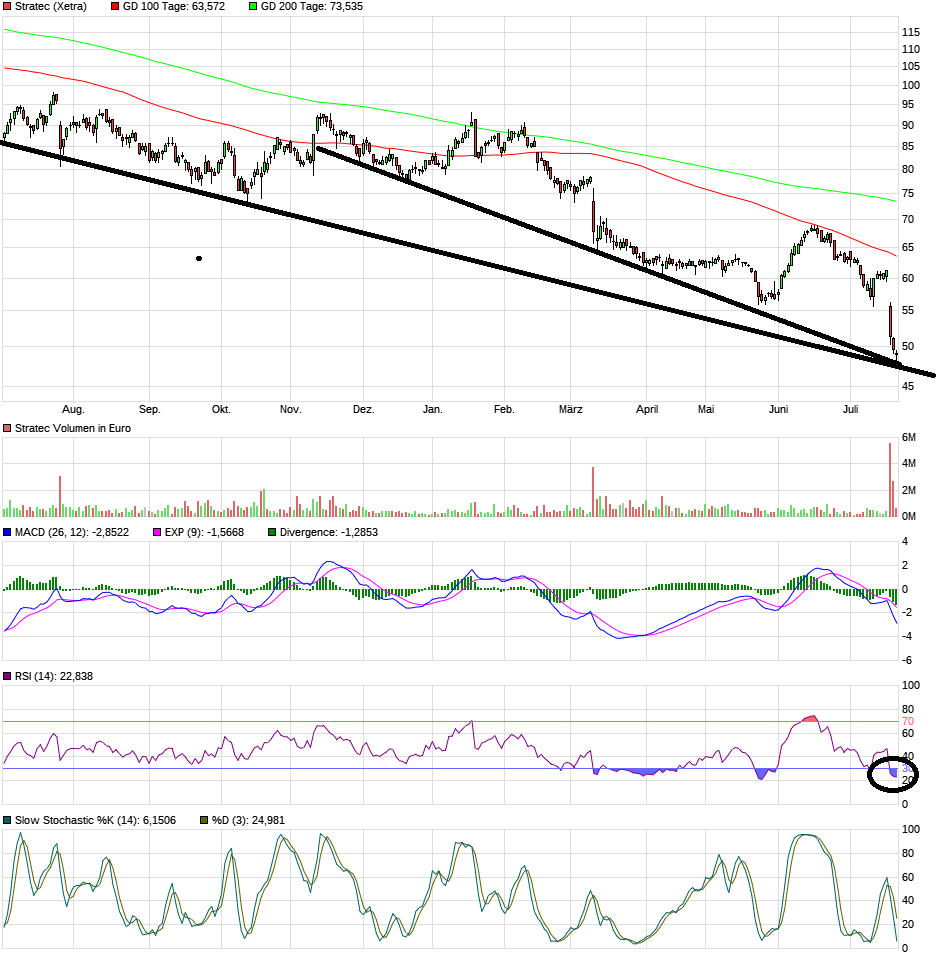Click the 'Feb.' month axis label

tap(504, 410)
